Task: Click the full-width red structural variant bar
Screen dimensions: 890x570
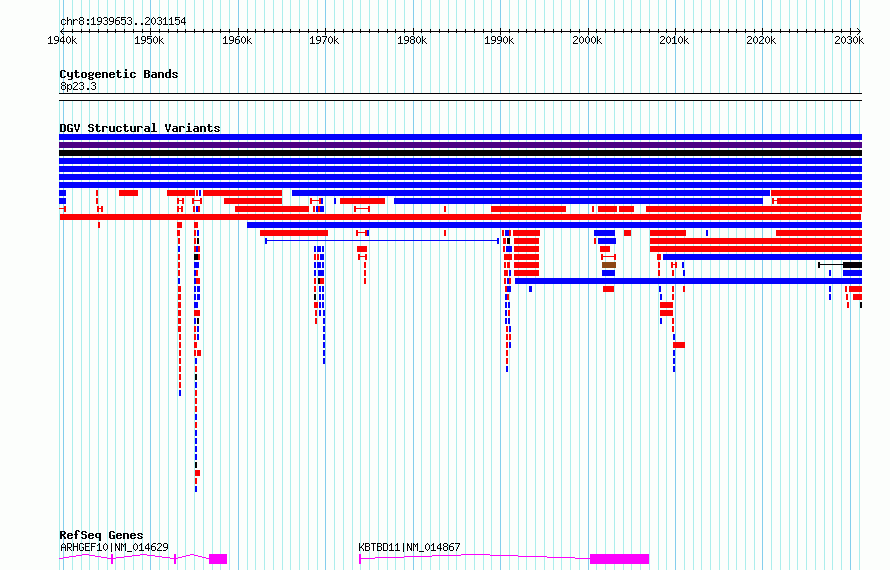Action: point(460,217)
